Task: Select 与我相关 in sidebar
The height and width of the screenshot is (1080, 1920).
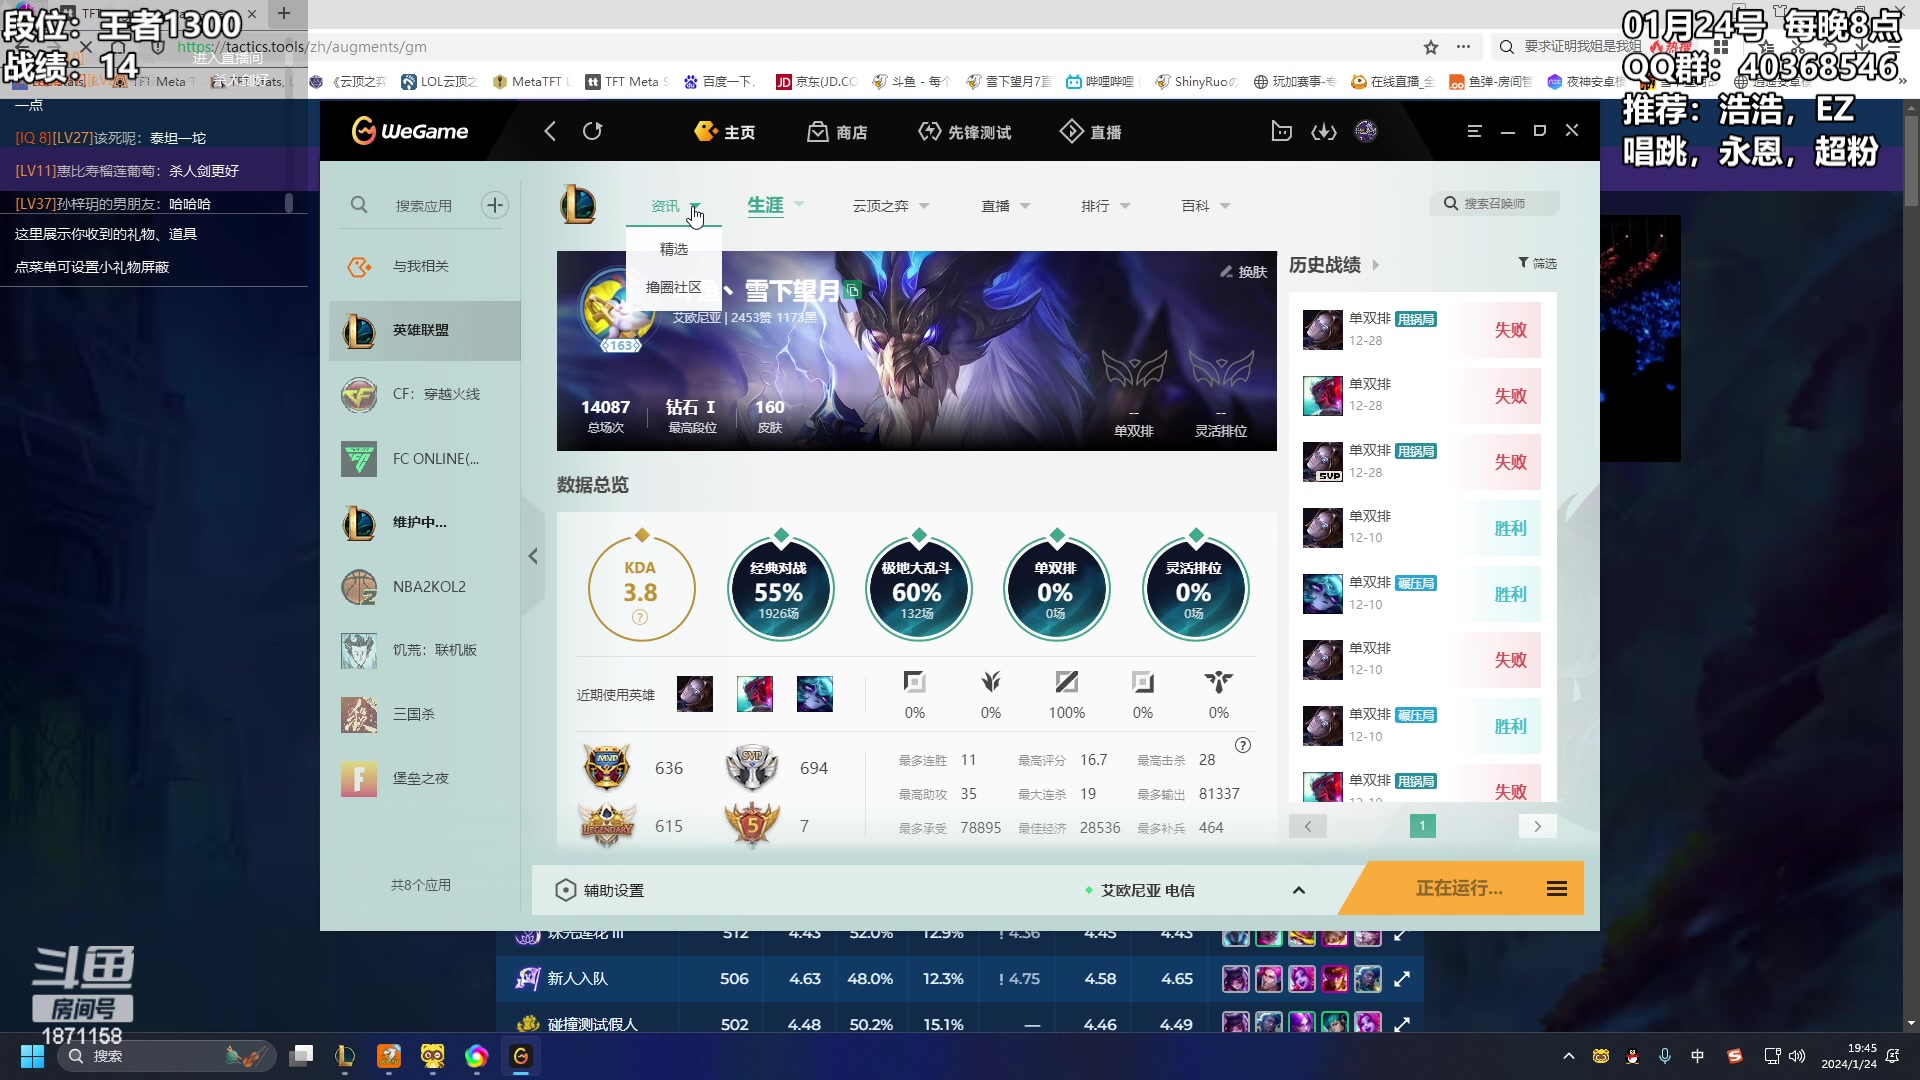Action: tap(425, 266)
